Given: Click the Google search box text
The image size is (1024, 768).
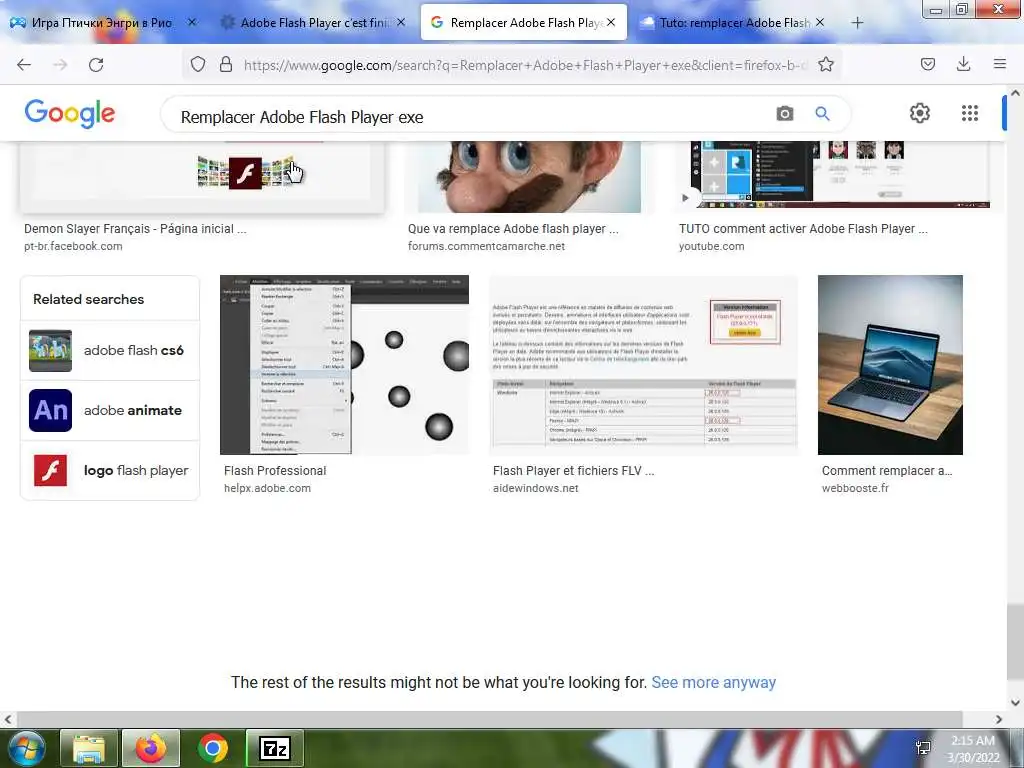Looking at the screenshot, I should (302, 117).
